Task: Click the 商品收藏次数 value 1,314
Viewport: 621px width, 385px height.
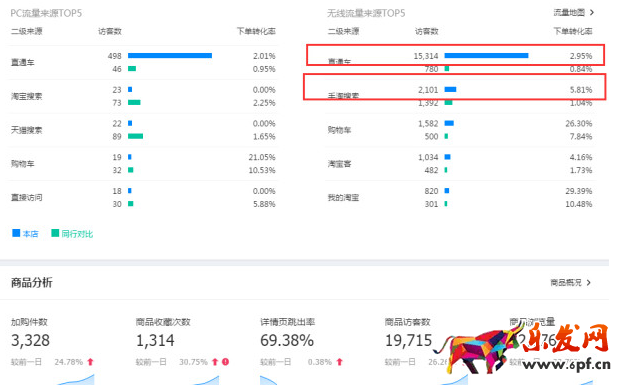Action: click(x=155, y=340)
